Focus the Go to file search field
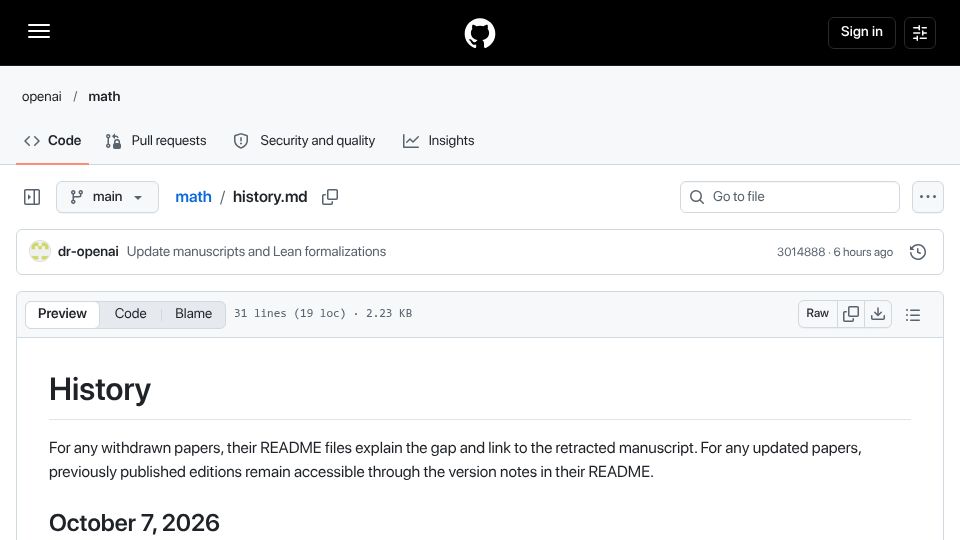The image size is (960, 540). tap(790, 197)
